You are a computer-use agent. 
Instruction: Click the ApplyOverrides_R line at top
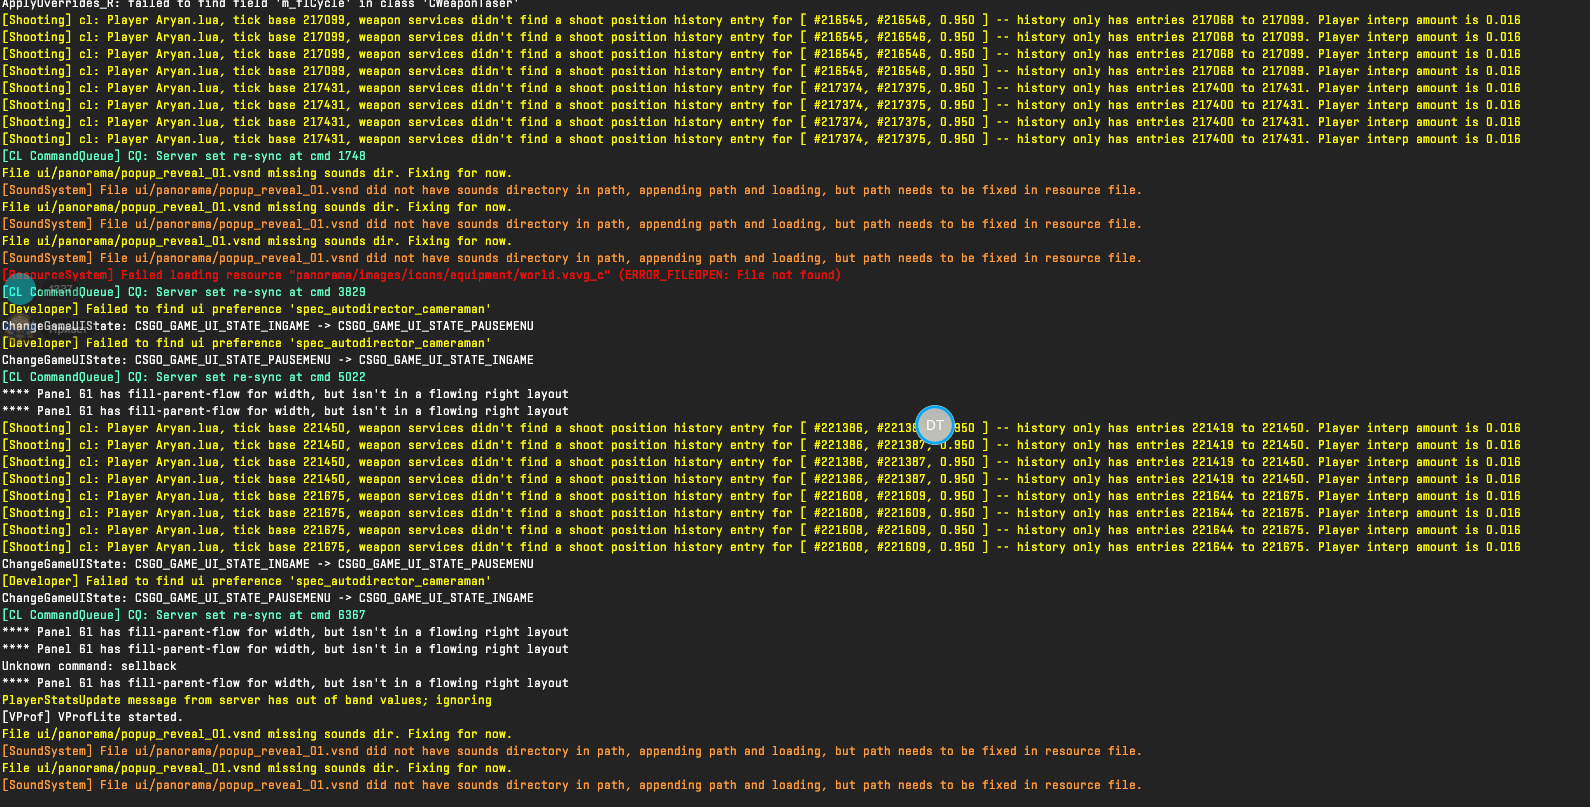[260, 4]
